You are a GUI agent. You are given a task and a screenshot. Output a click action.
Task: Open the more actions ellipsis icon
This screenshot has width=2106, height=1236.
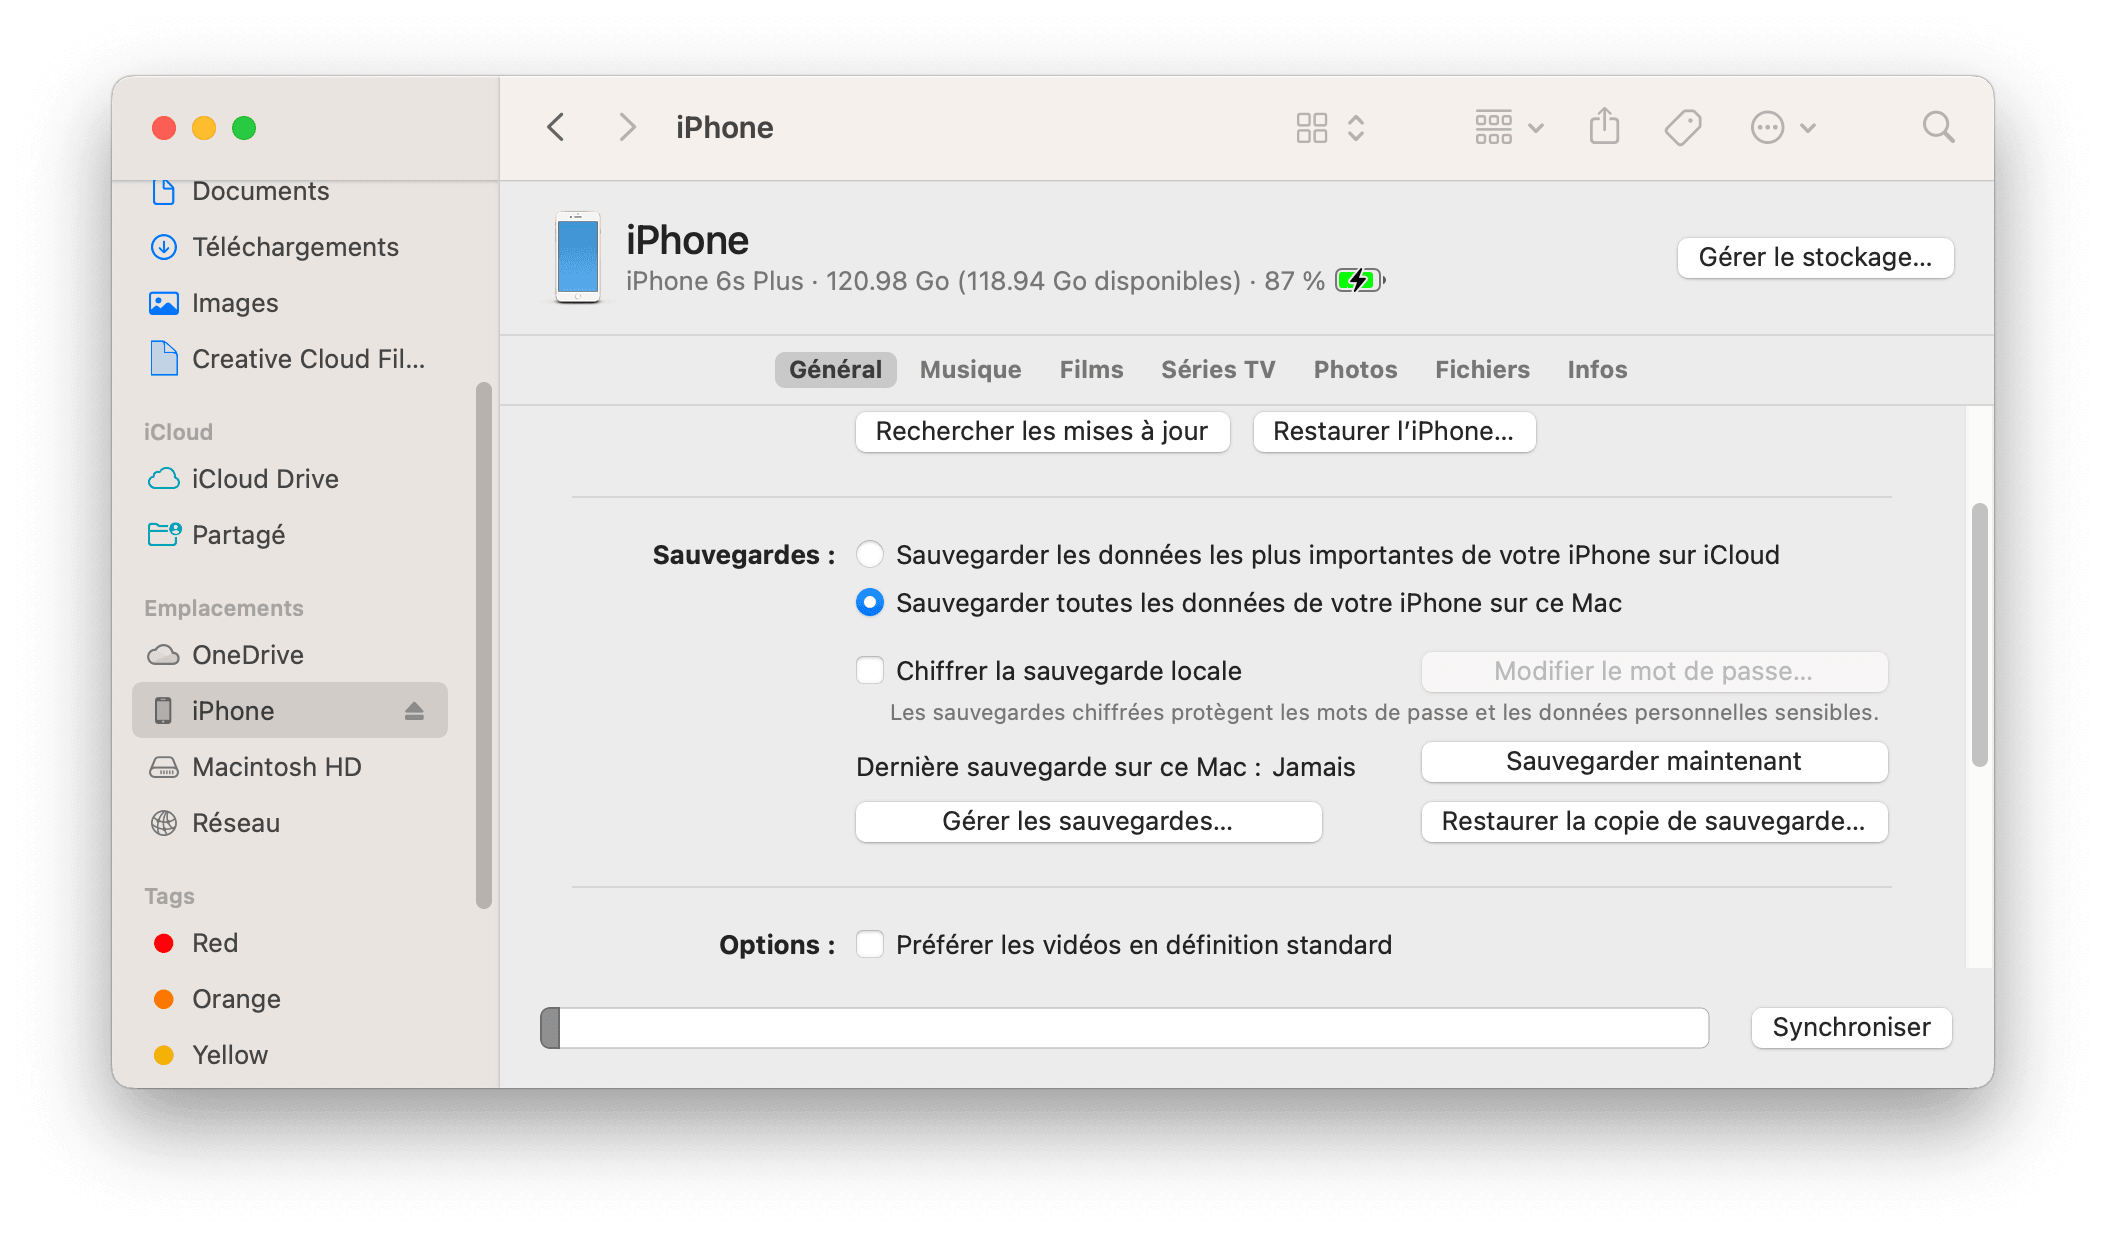[x=1767, y=128]
